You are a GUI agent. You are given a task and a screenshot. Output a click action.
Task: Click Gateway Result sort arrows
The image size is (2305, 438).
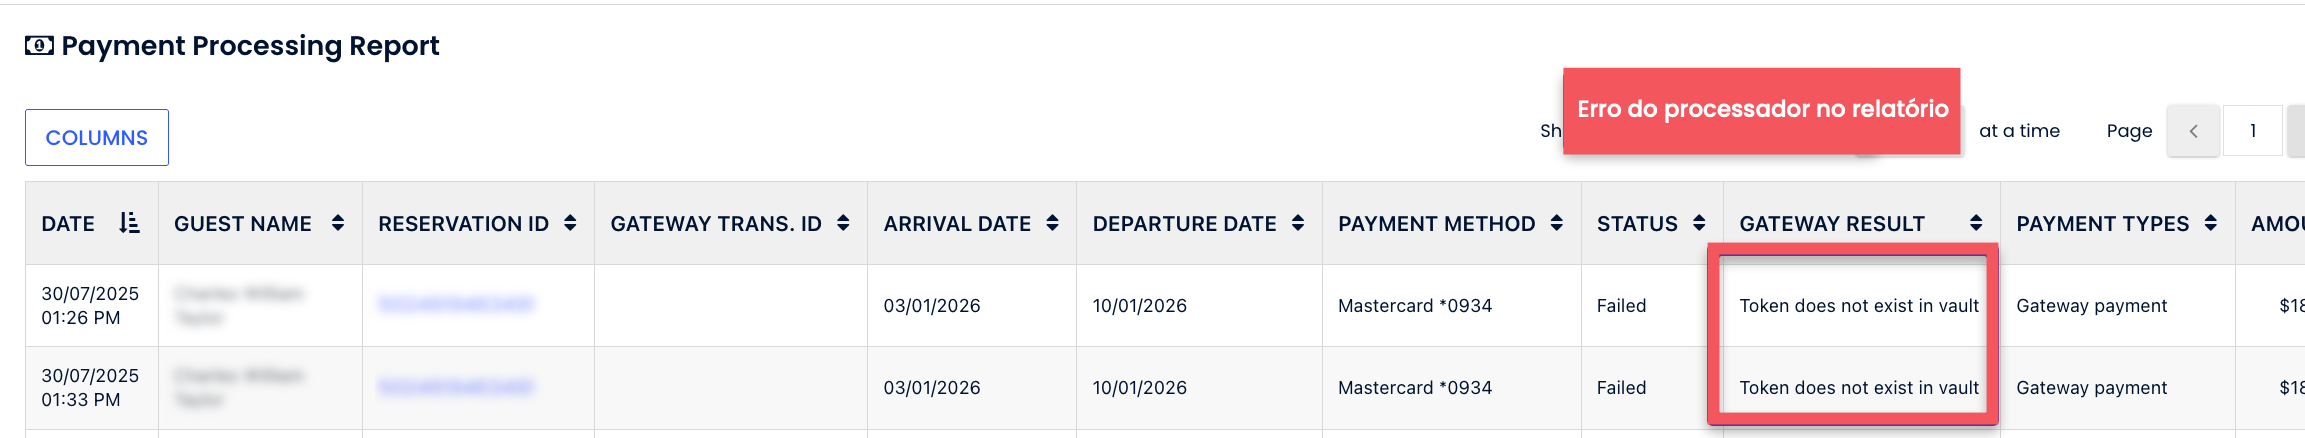click(x=1976, y=223)
